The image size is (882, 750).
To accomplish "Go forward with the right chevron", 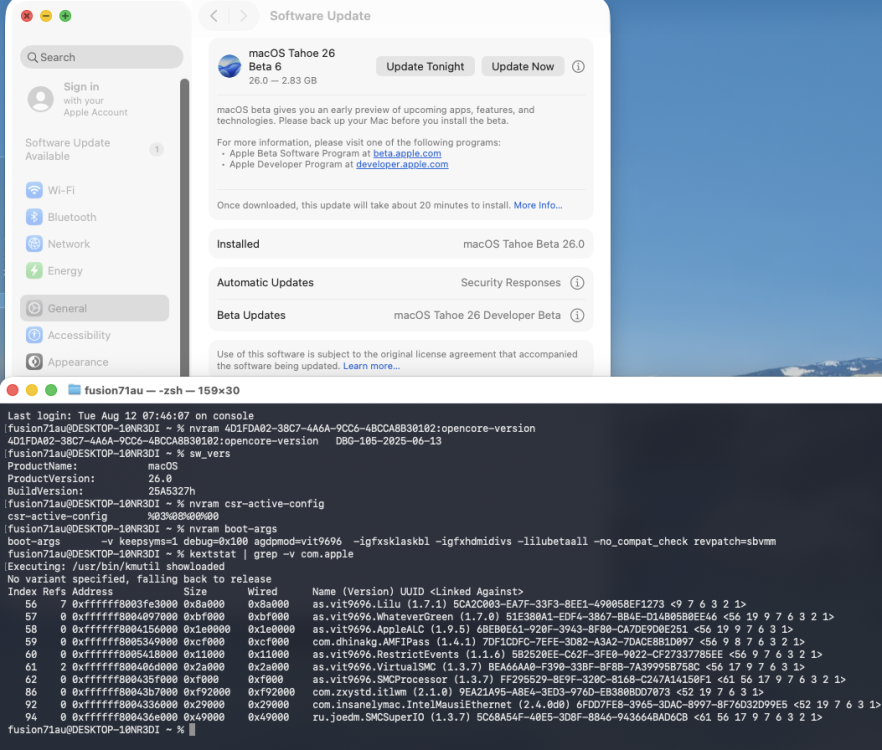I will tap(243, 16).
